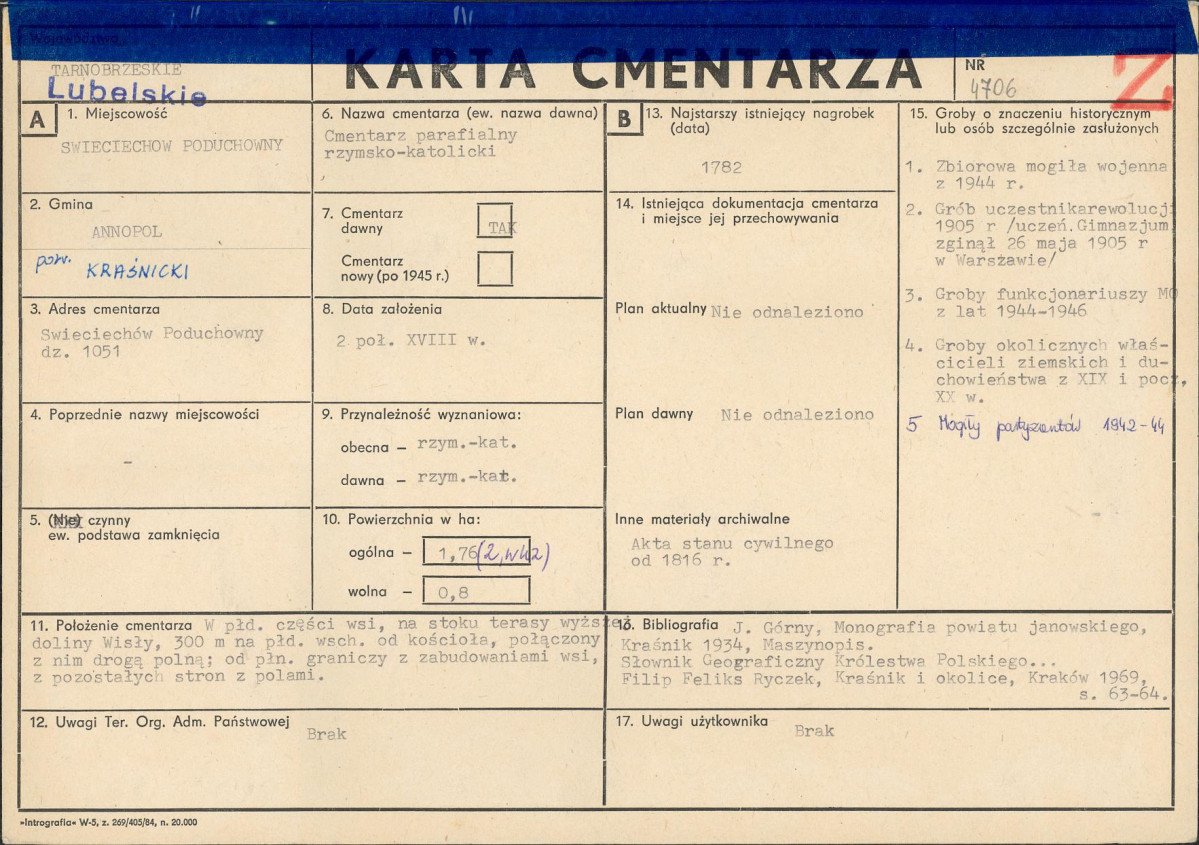1199x845 pixels.
Task: Click the label '3. Adres cmentarza'
Action: pos(95,310)
